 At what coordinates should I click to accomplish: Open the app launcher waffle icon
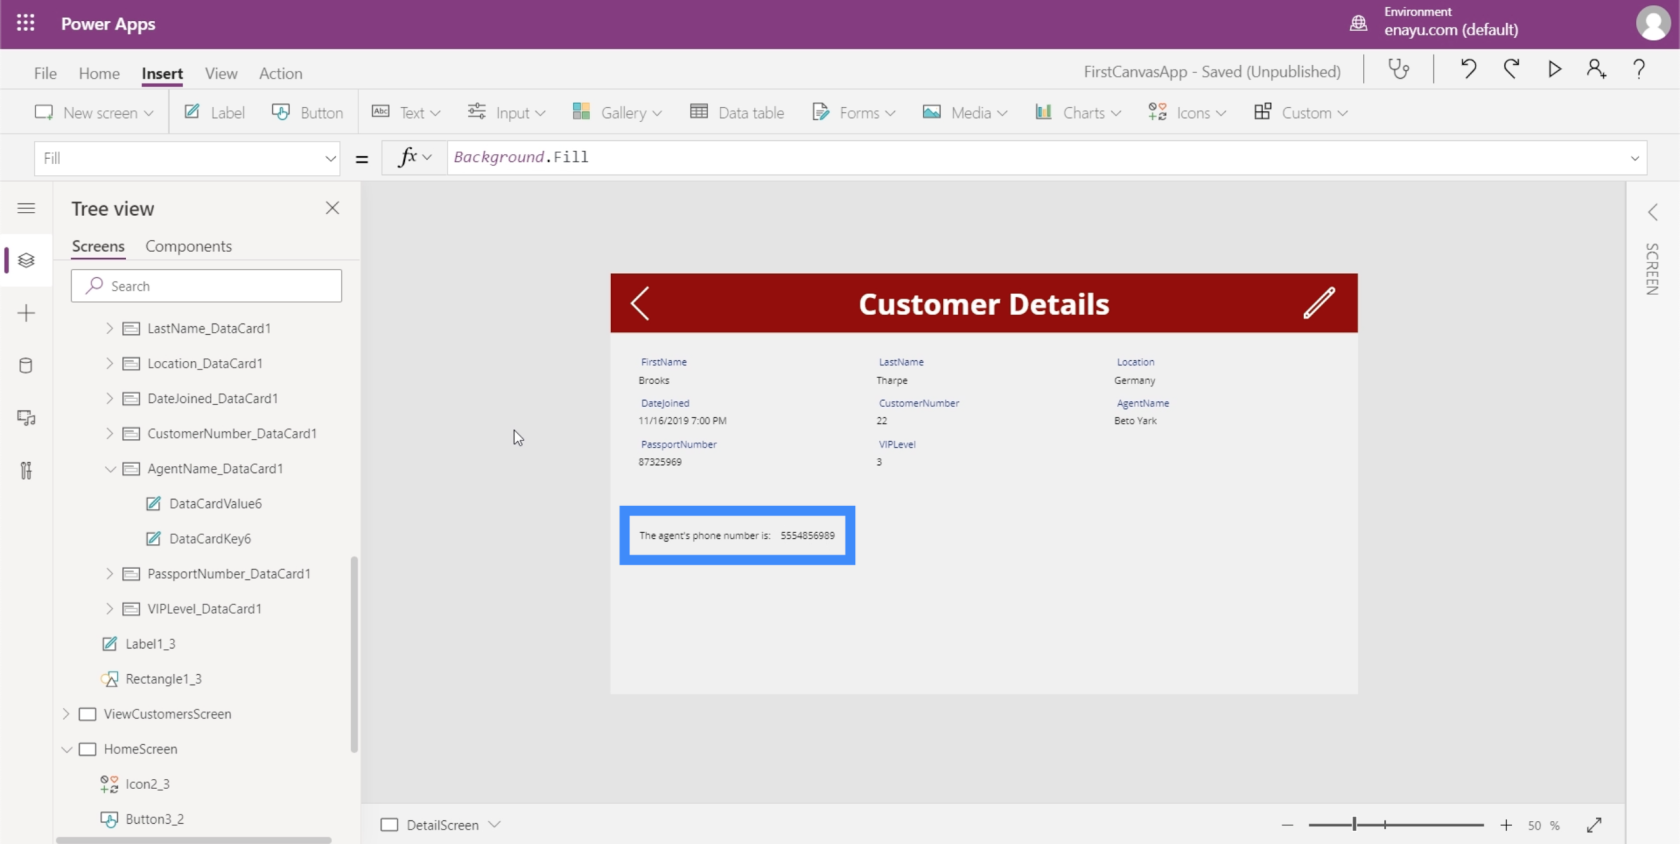pos(26,23)
